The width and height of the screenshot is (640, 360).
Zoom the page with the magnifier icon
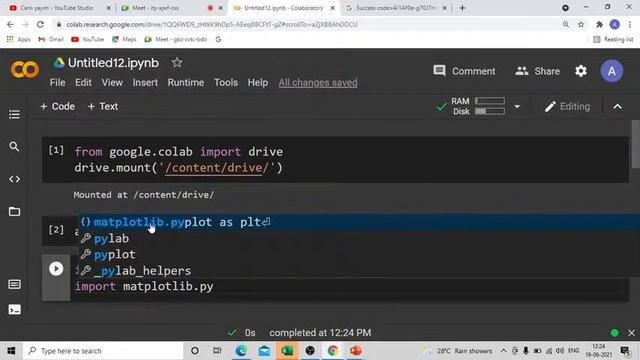[566, 24]
